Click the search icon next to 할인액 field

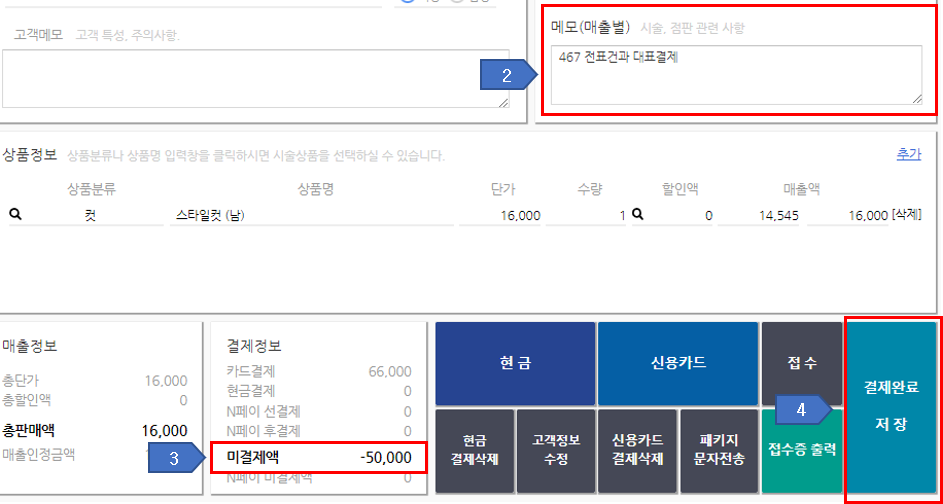637,215
